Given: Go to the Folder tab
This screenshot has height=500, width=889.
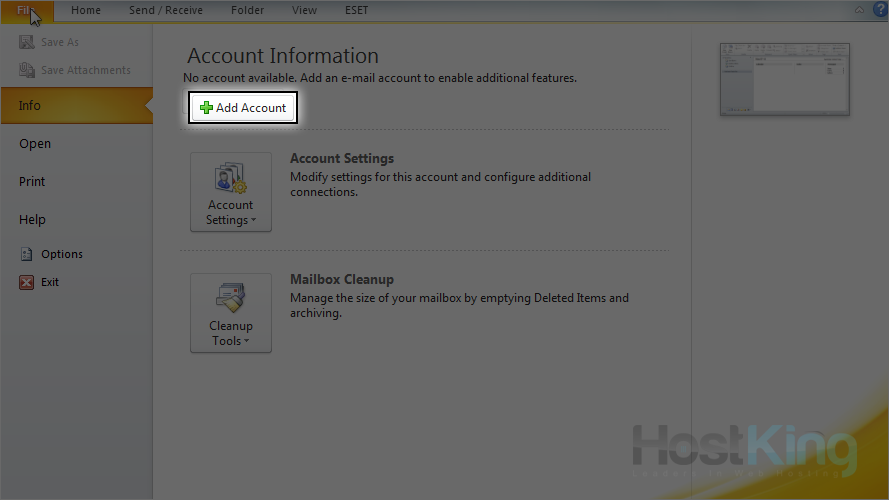Looking at the screenshot, I should [247, 11].
